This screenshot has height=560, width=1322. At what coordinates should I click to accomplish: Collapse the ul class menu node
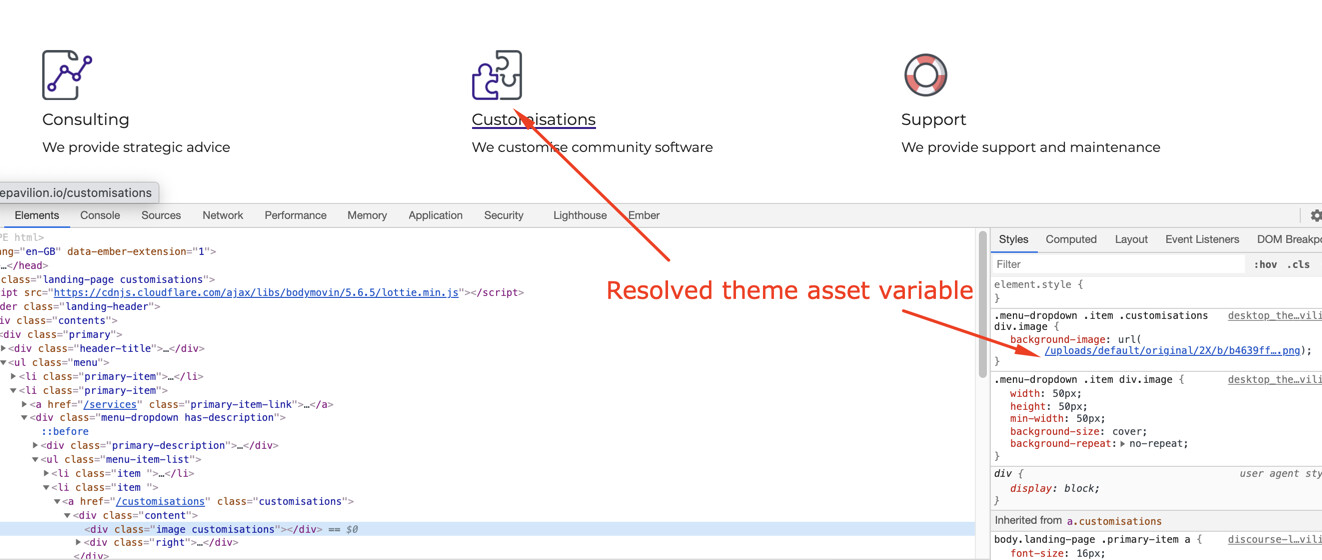(4, 363)
